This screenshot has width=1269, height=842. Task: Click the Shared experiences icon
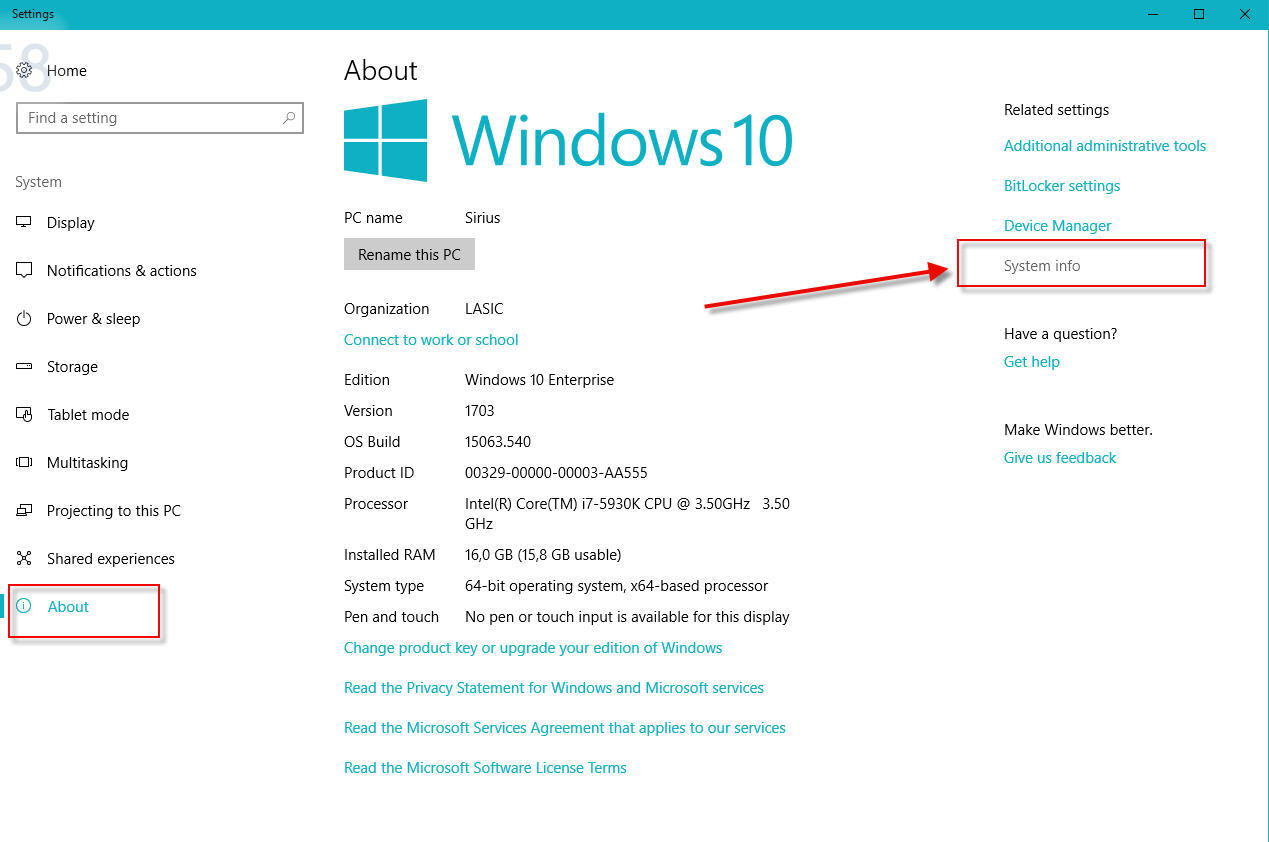25,559
